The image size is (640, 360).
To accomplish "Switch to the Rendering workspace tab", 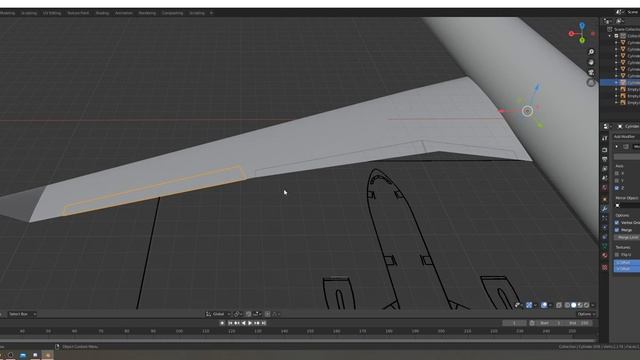I will pyautogui.click(x=147, y=13).
